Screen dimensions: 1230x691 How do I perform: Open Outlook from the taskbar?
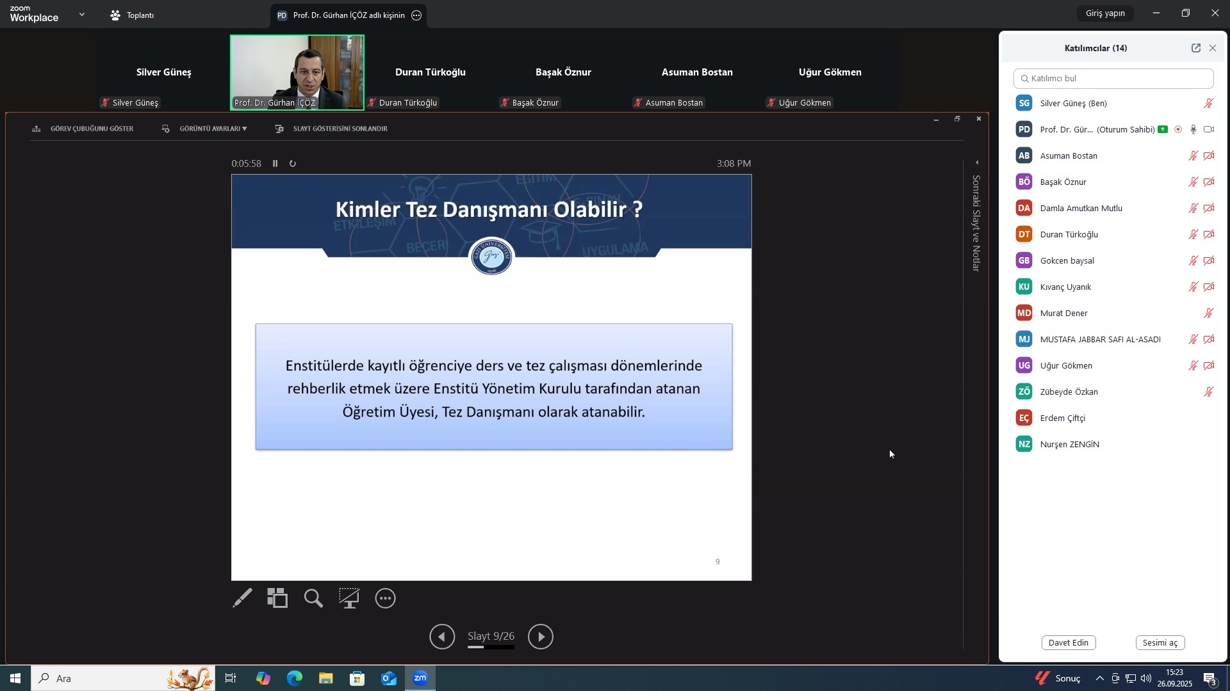point(388,678)
